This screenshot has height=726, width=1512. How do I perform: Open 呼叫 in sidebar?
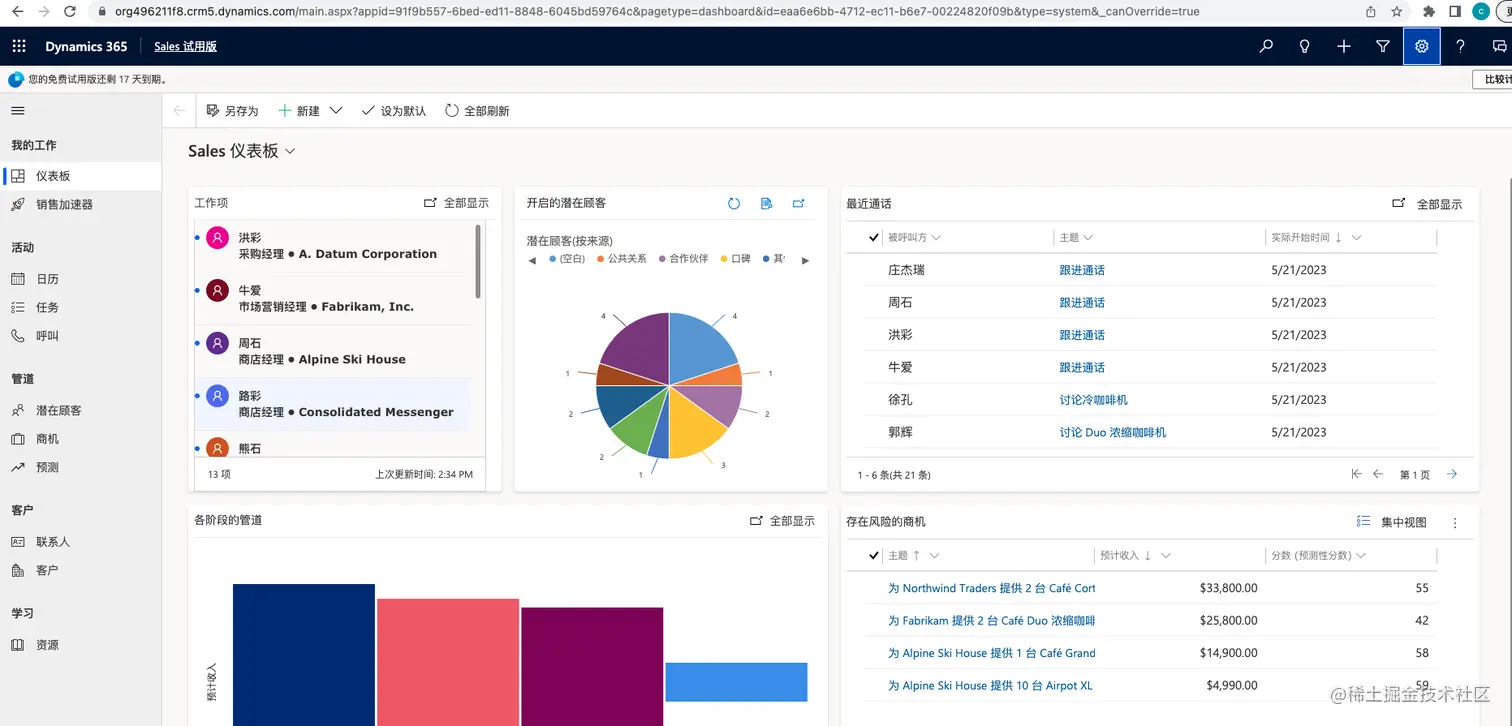(81, 336)
